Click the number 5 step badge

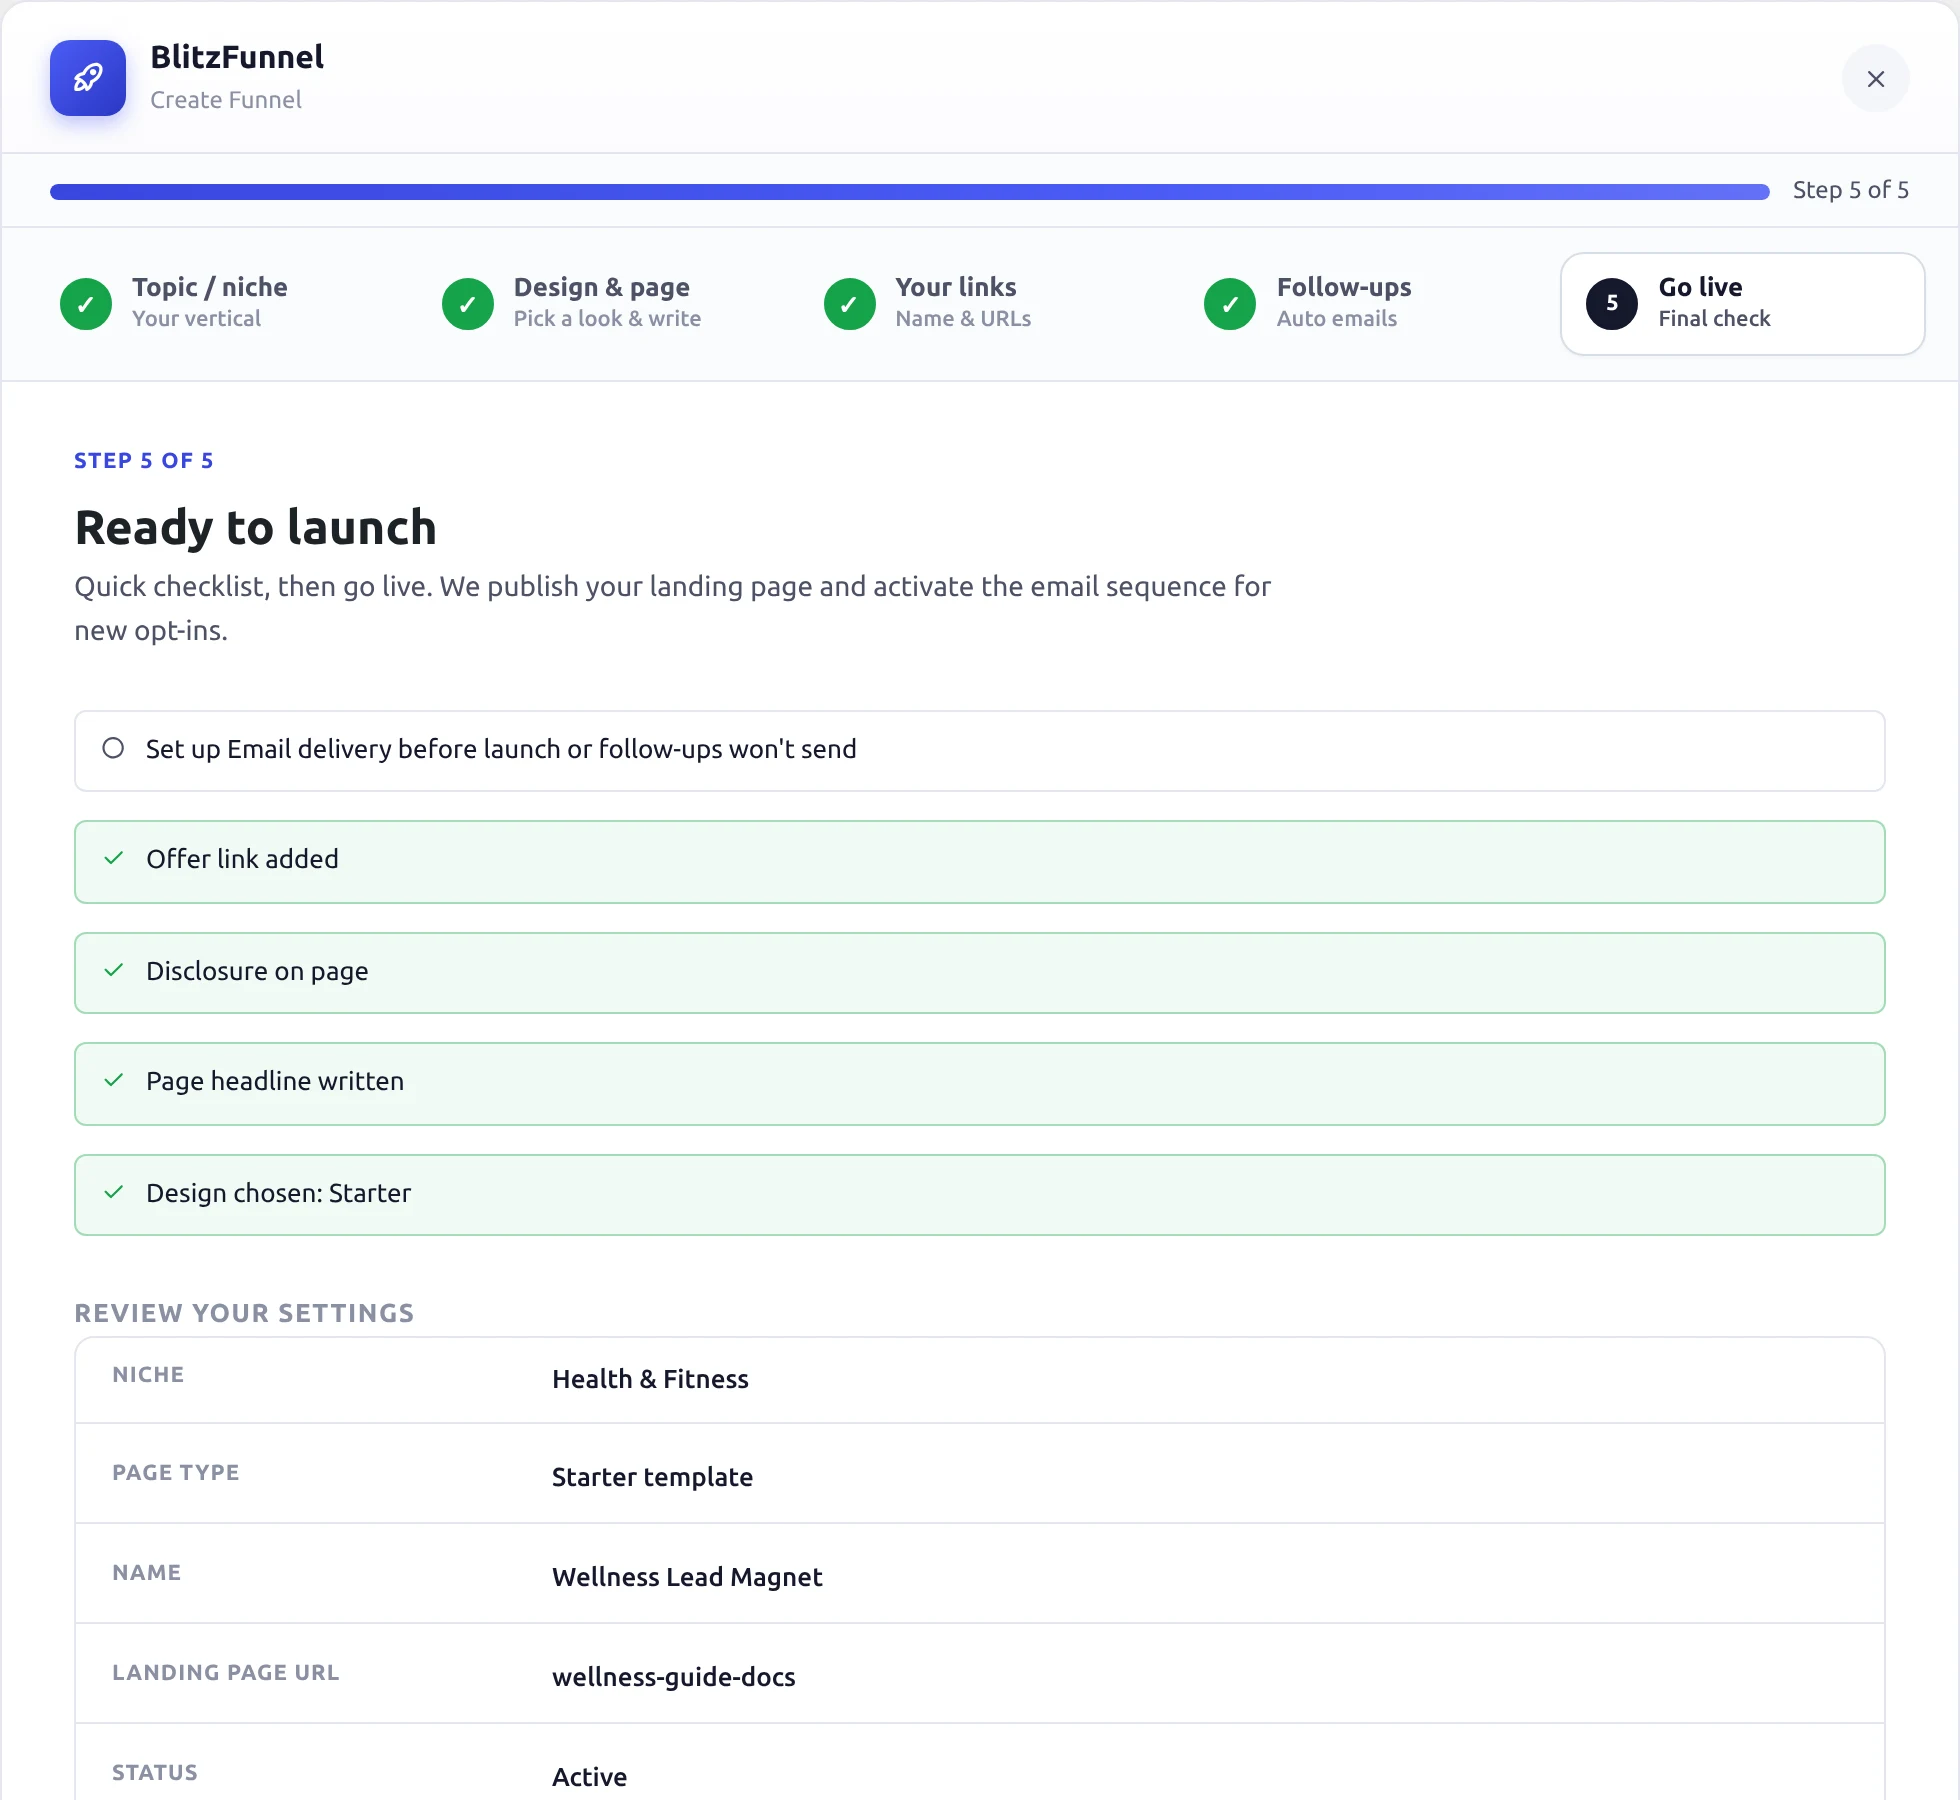[x=1612, y=304]
